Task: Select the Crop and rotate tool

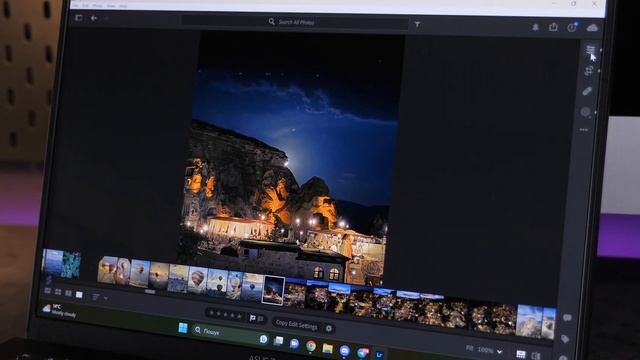Action: (589, 71)
